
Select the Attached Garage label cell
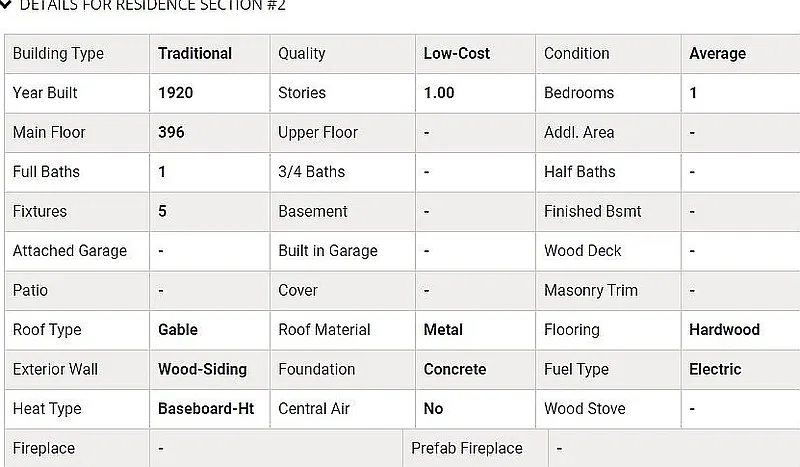tap(70, 251)
